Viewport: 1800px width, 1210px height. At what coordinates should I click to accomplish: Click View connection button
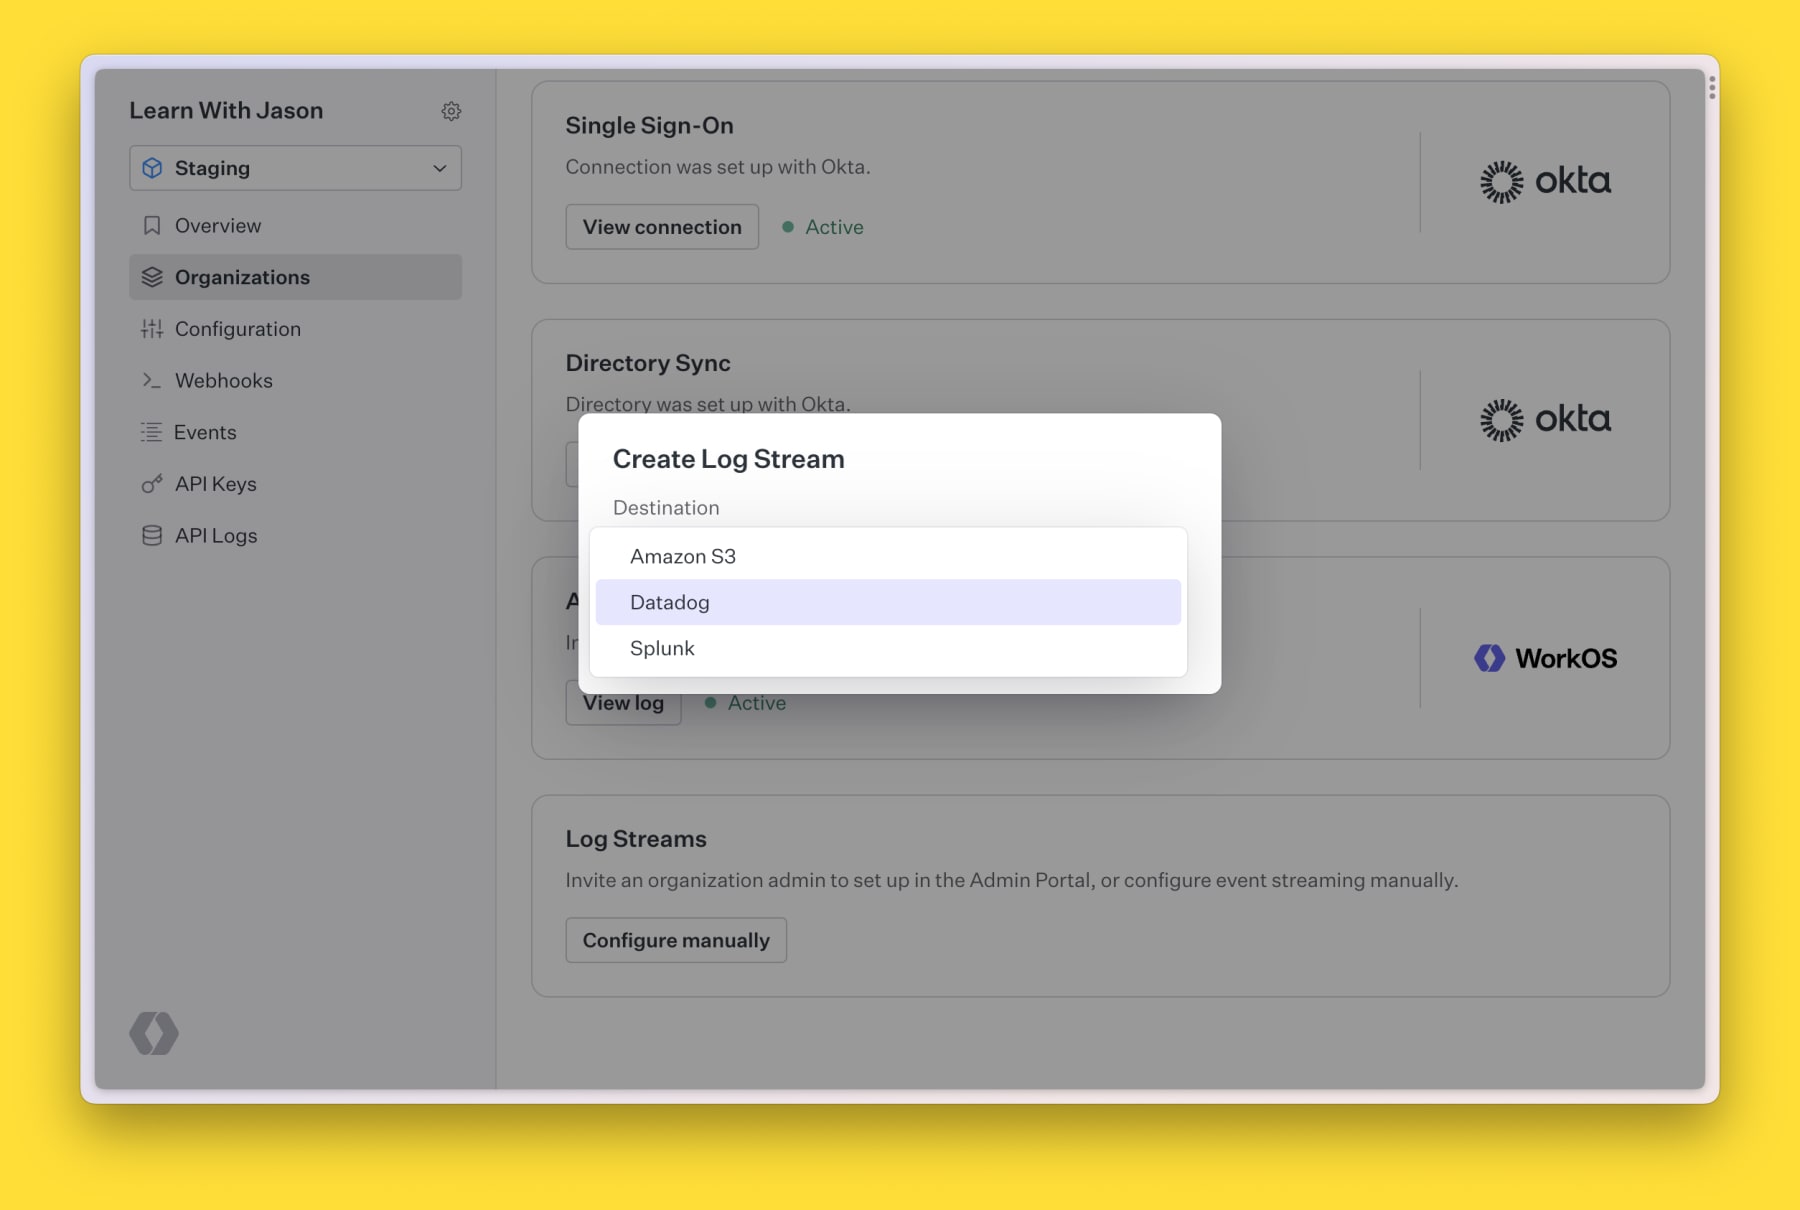662,227
